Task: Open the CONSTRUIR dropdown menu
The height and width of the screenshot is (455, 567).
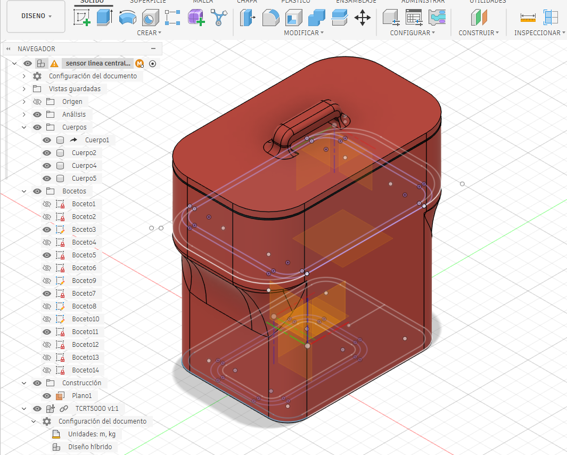Action: tap(478, 33)
